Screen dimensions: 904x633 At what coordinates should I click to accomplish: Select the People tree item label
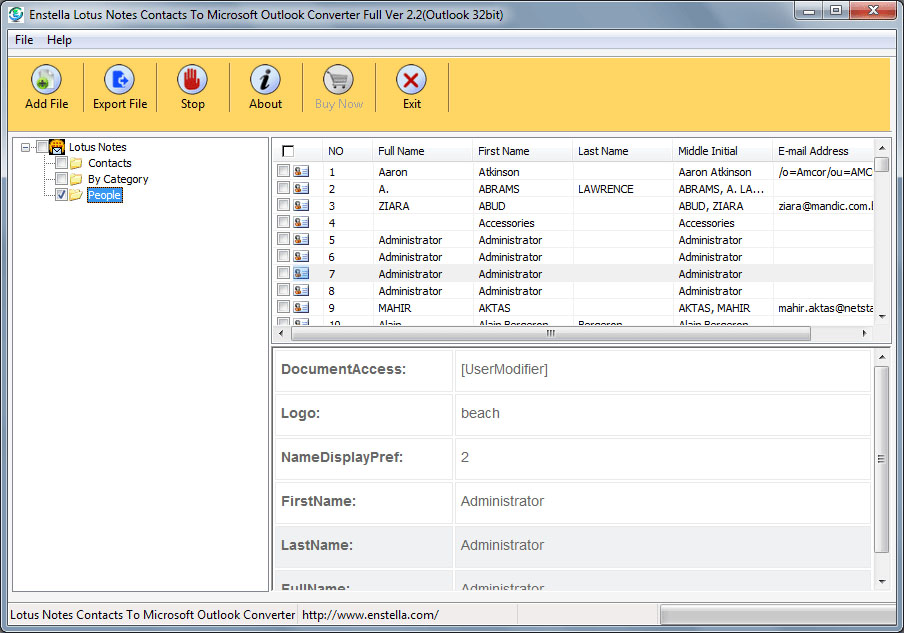[x=104, y=195]
